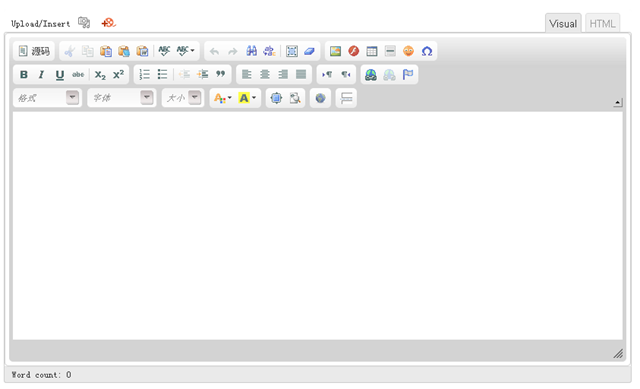Click the Source (源码) button

(34, 51)
